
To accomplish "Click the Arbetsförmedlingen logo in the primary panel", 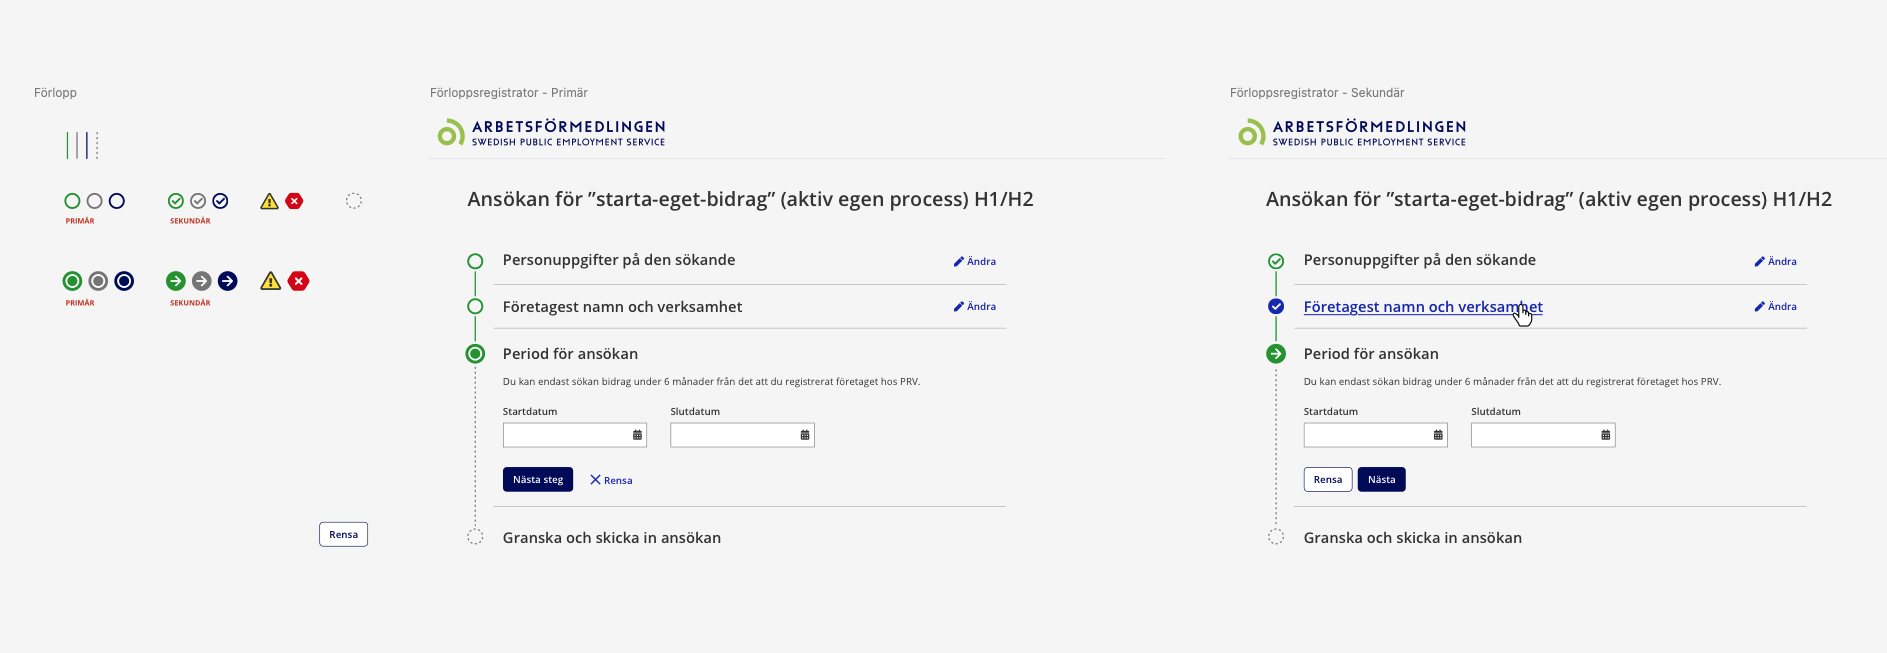I will coord(551,132).
